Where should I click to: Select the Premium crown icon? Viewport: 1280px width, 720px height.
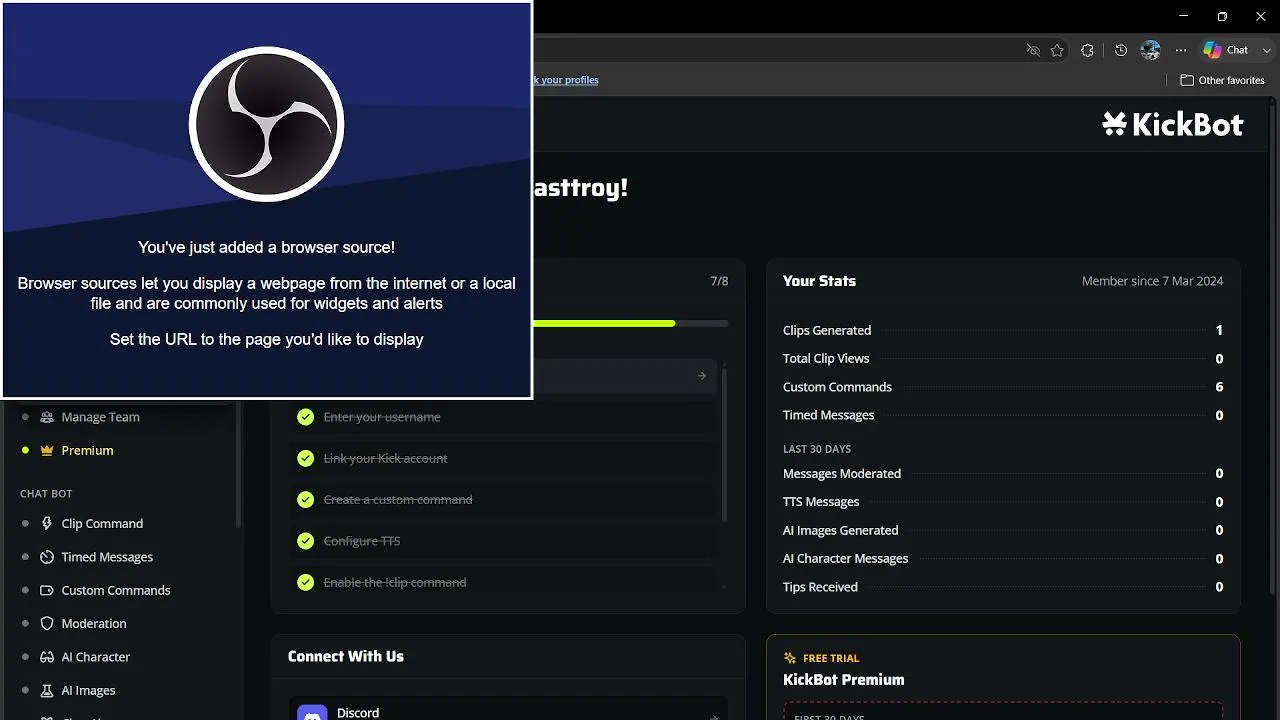click(x=46, y=450)
